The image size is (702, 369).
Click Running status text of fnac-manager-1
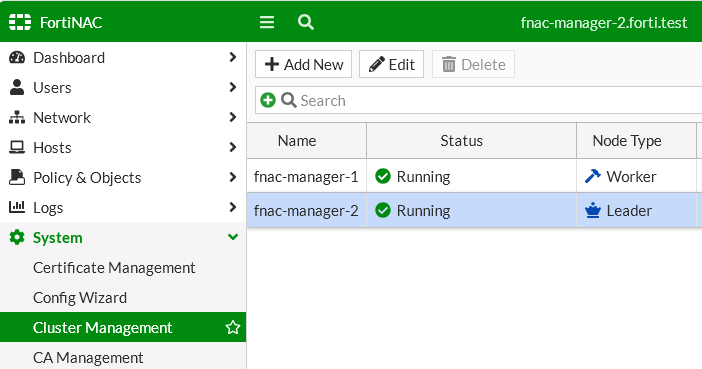pyautogui.click(x=424, y=176)
